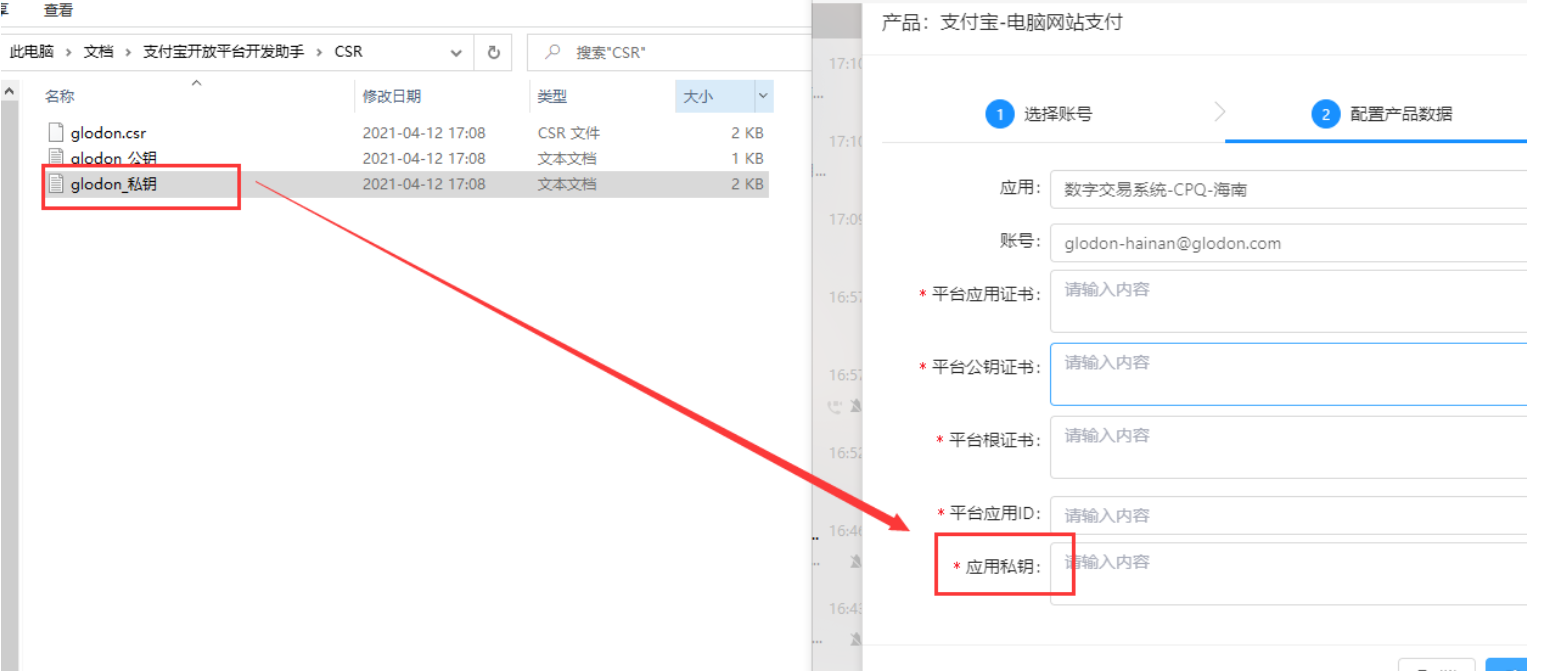The height and width of the screenshot is (671, 1546).
Task: Expand the 大小 column filter dropdown
Action: tap(763, 96)
